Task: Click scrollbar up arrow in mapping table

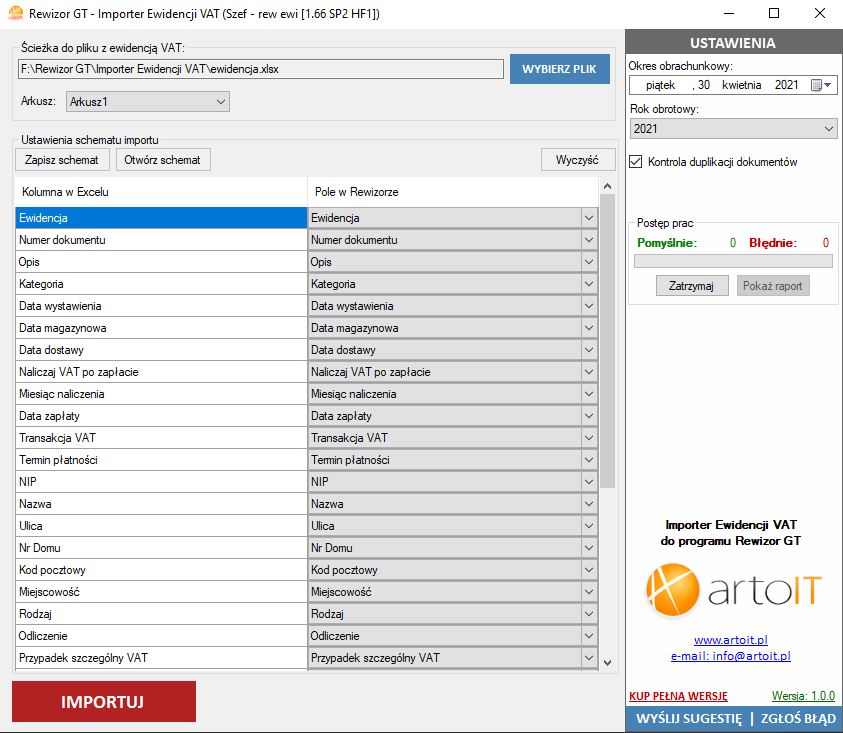Action: 607,187
